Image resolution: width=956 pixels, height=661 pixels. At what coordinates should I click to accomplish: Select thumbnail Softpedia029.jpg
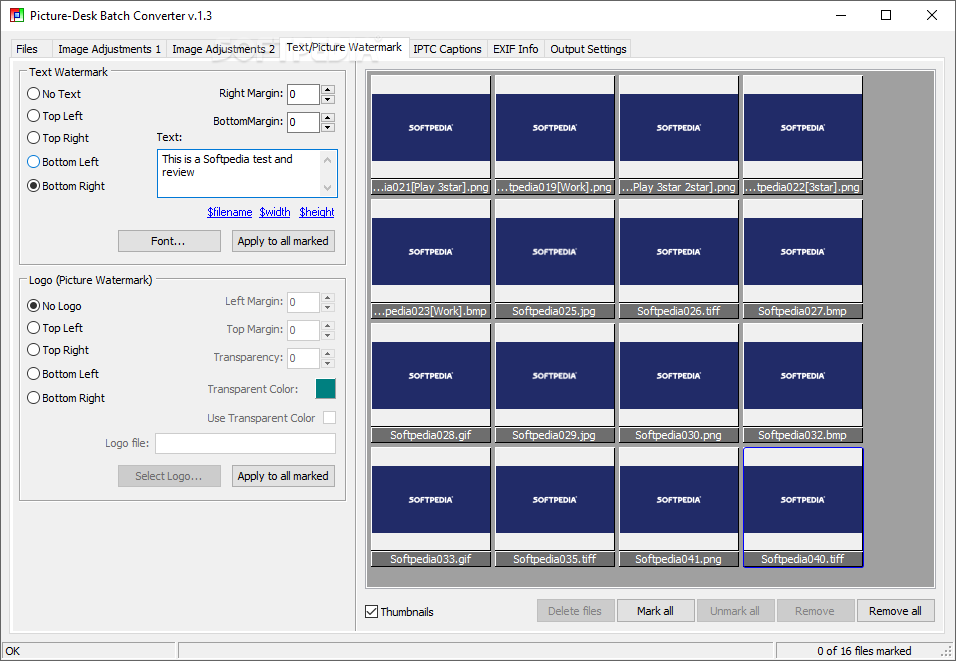pyautogui.click(x=555, y=383)
